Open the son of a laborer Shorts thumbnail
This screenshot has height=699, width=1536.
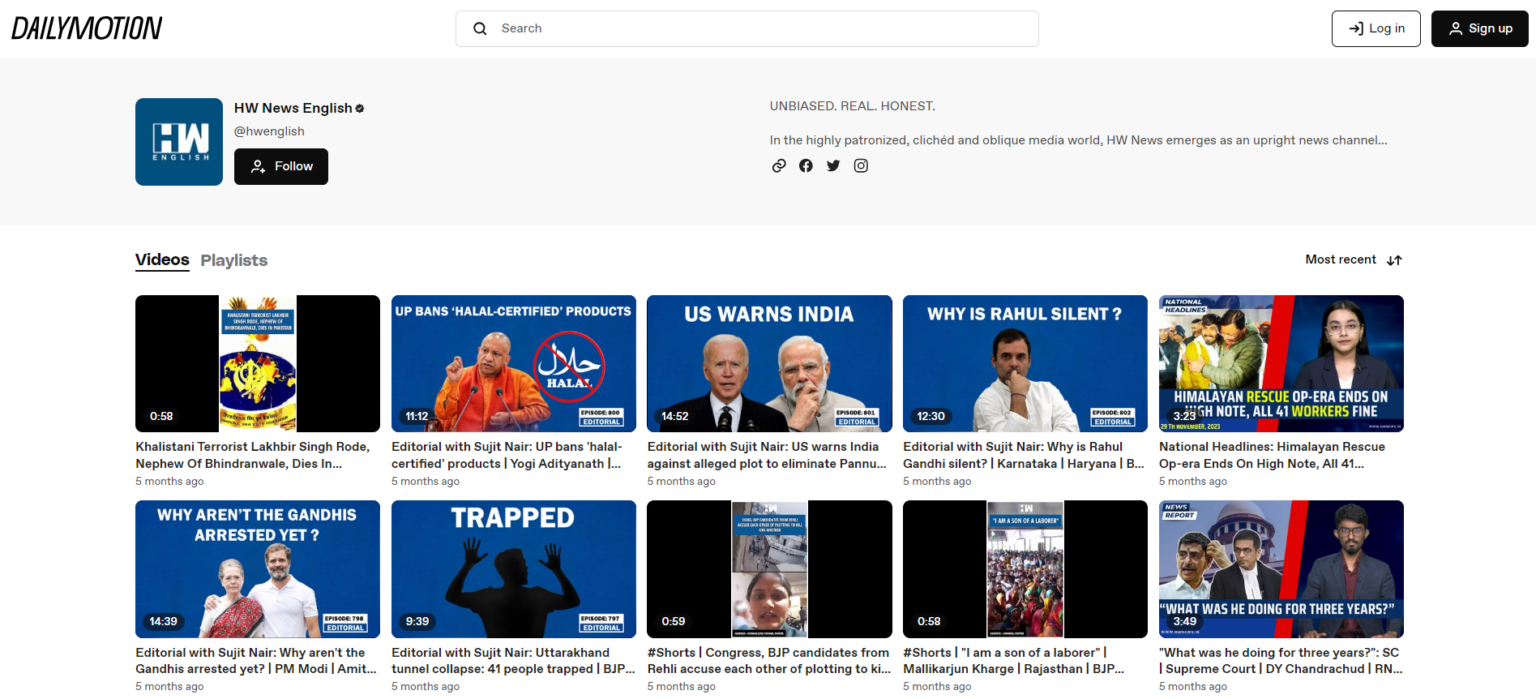coord(1026,569)
